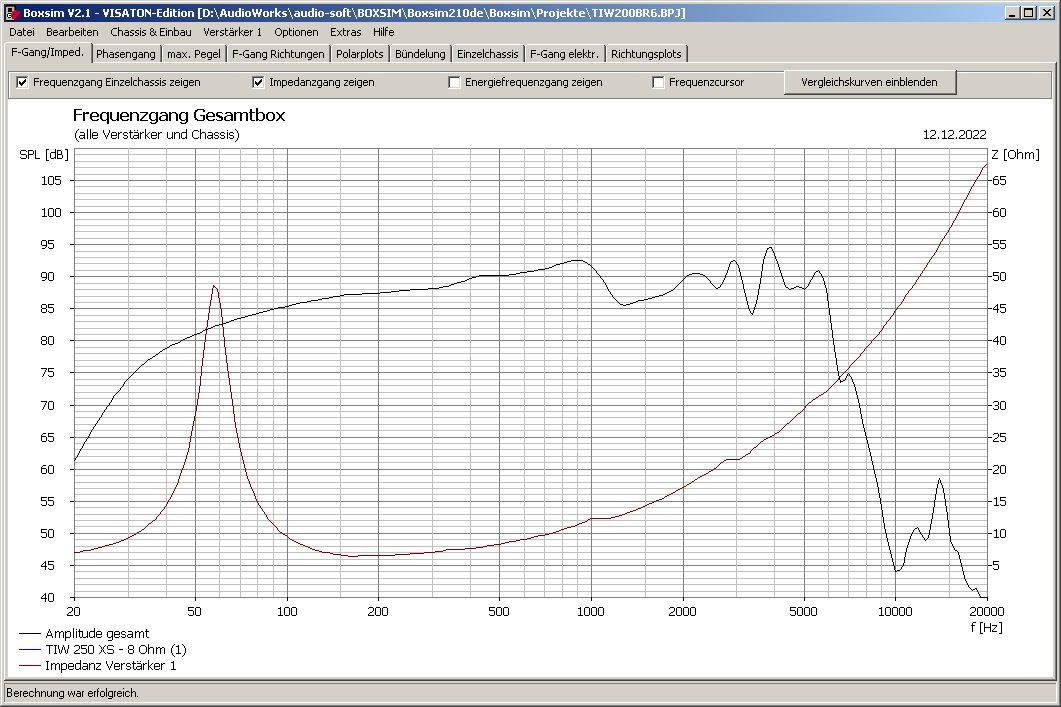Go to the Bündelung tab
The image size is (1061, 707).
click(420, 54)
